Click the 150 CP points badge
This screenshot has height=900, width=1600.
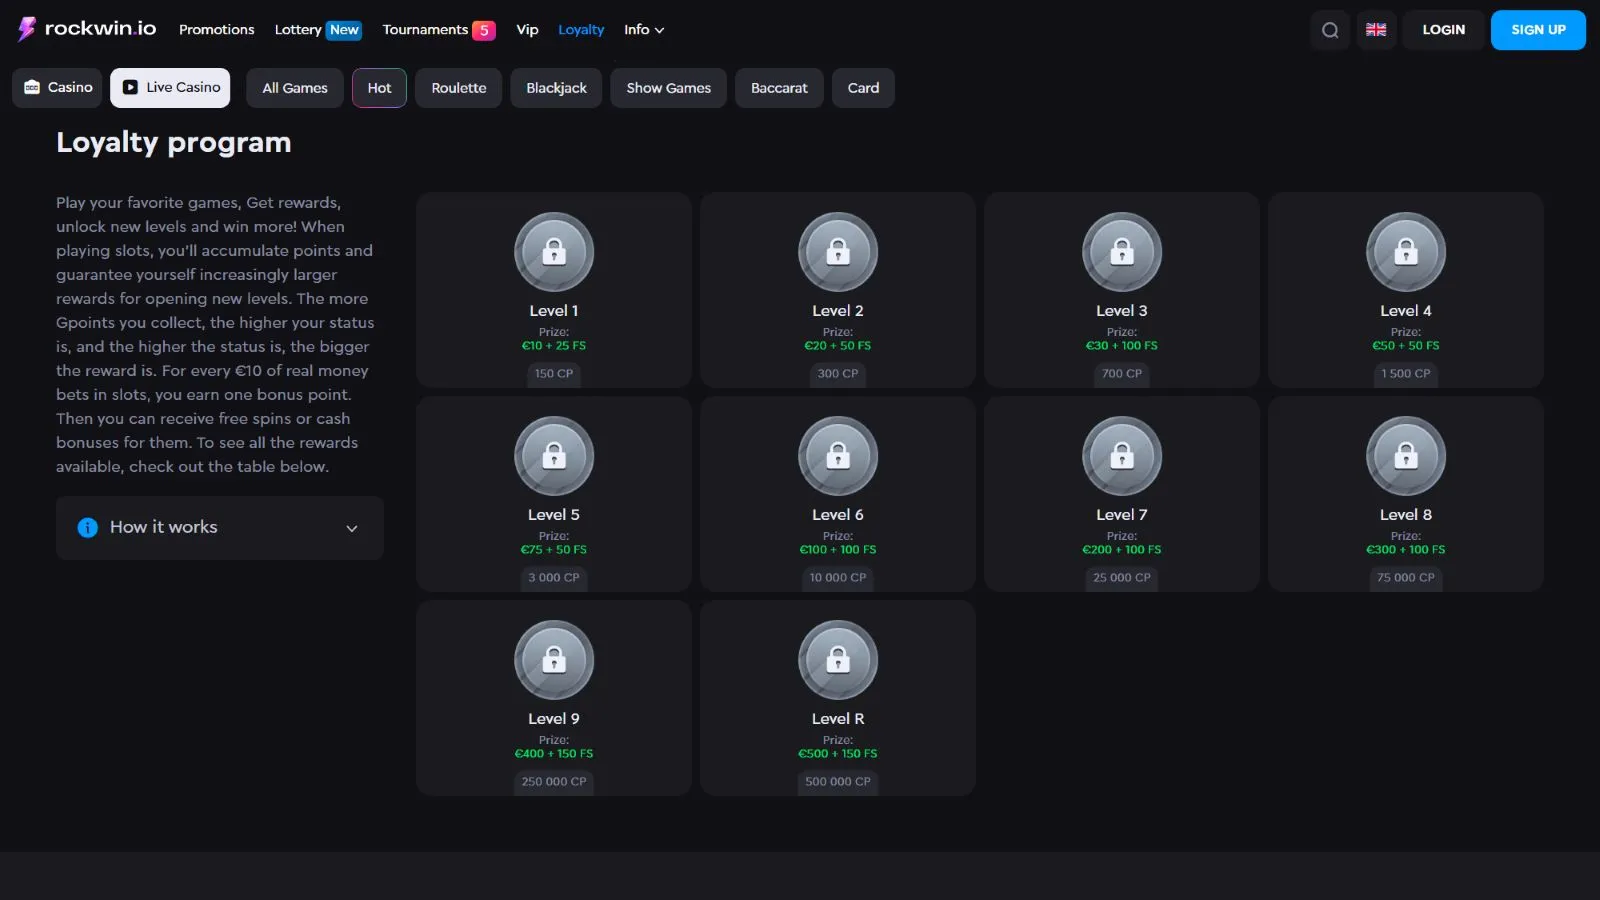[554, 373]
